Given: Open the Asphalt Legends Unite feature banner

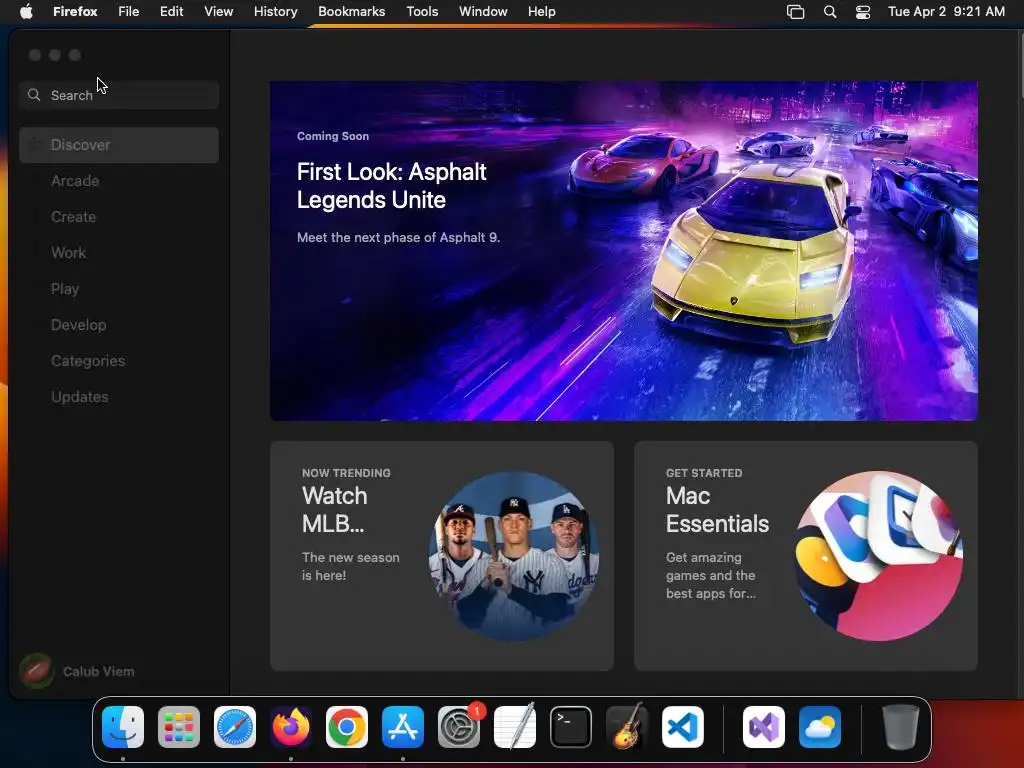Looking at the screenshot, I should coord(624,251).
